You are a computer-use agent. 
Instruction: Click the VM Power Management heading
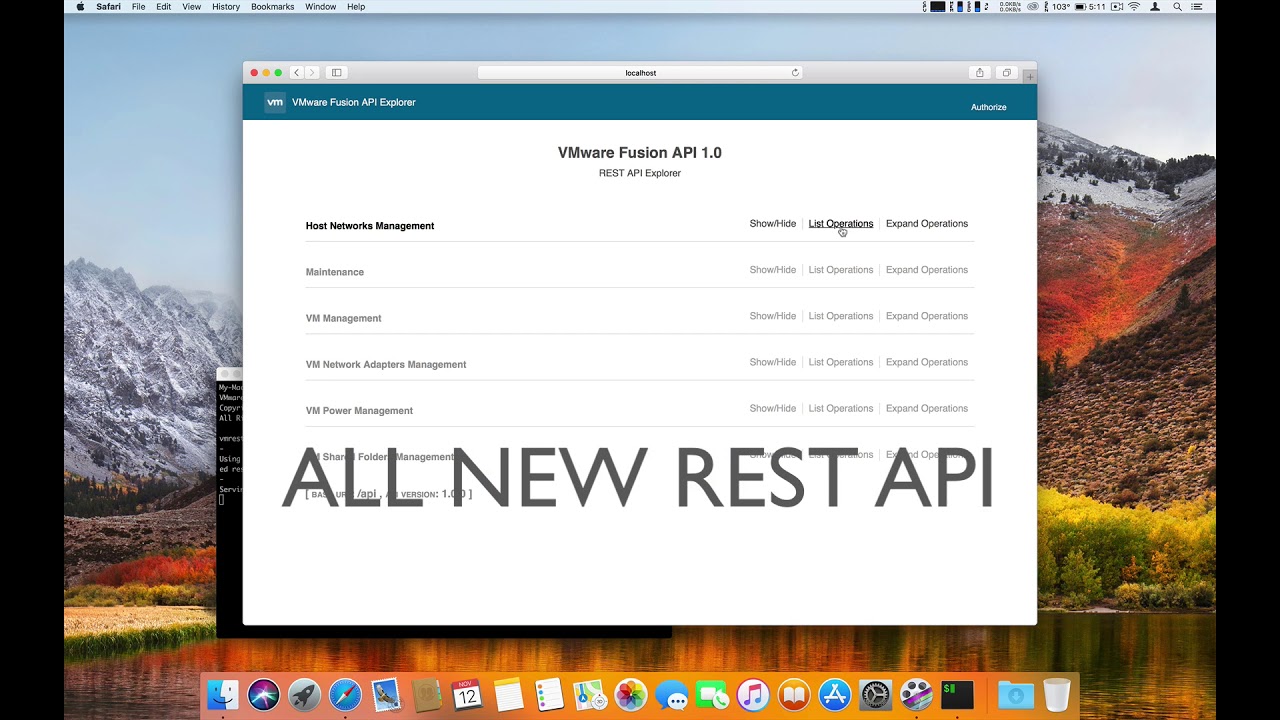(x=359, y=410)
